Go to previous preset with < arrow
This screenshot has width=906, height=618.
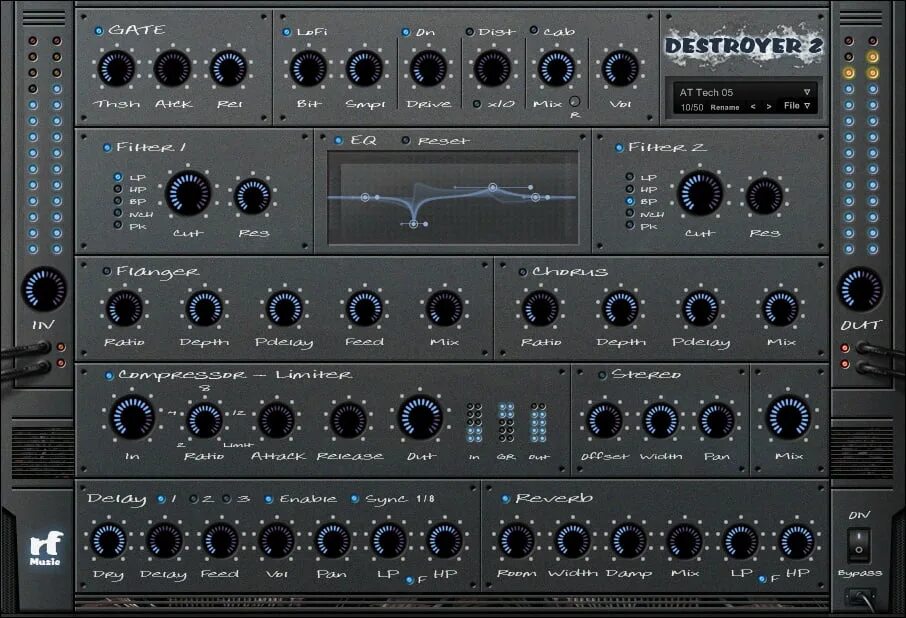click(753, 107)
